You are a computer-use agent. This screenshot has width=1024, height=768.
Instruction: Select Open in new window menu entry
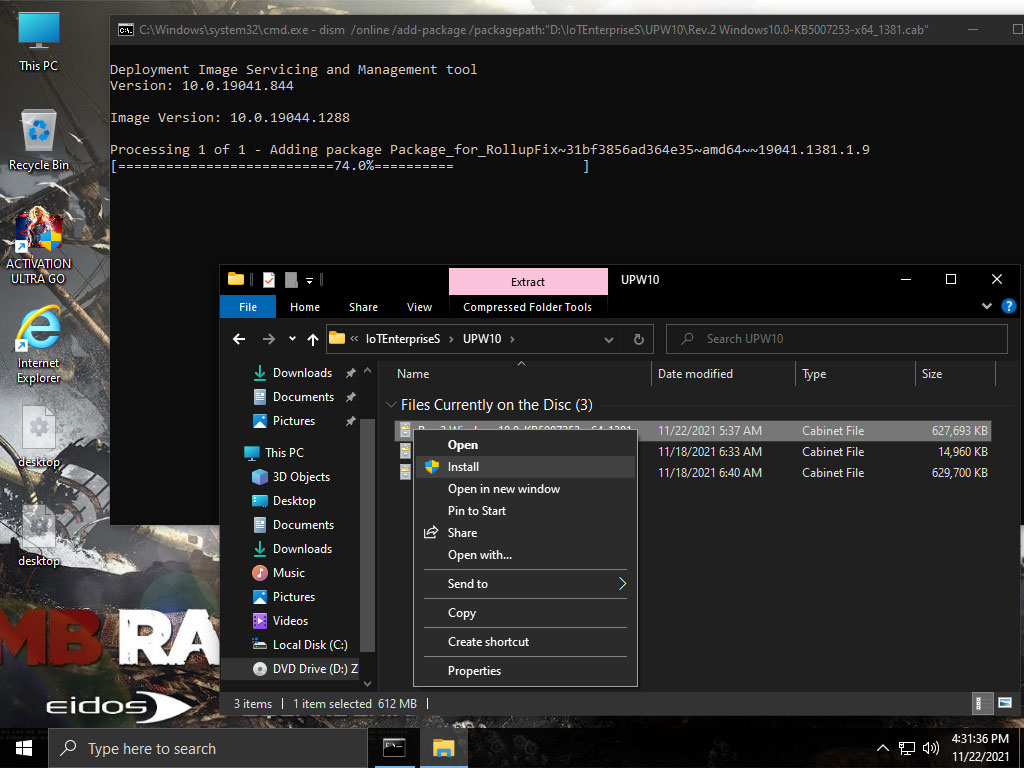(525, 489)
